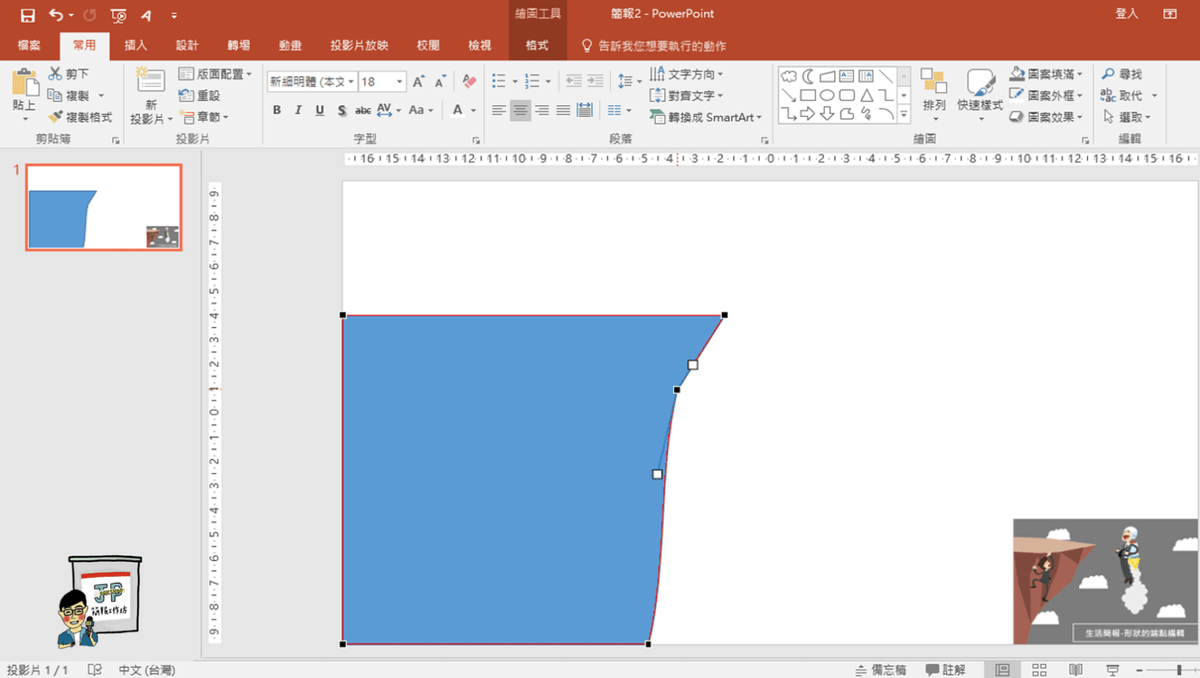Open Align Text (對齊文字) dropdown
The width and height of the screenshot is (1200, 678).
686,96
